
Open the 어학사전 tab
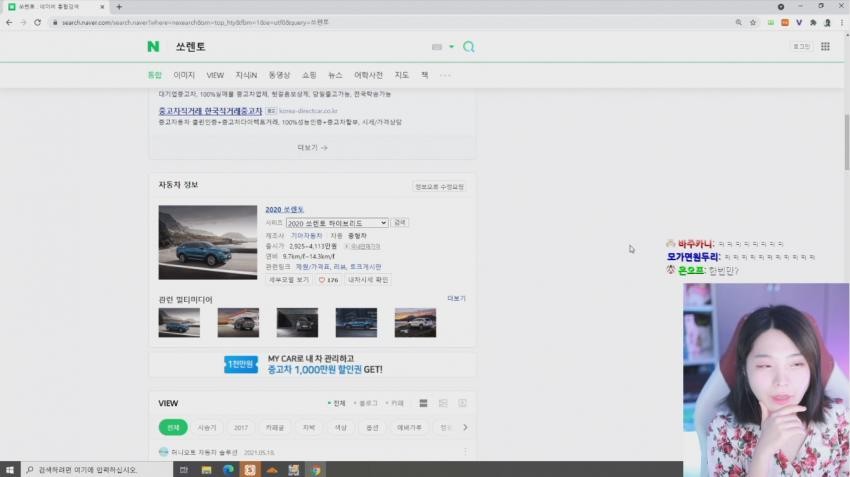(x=368, y=75)
